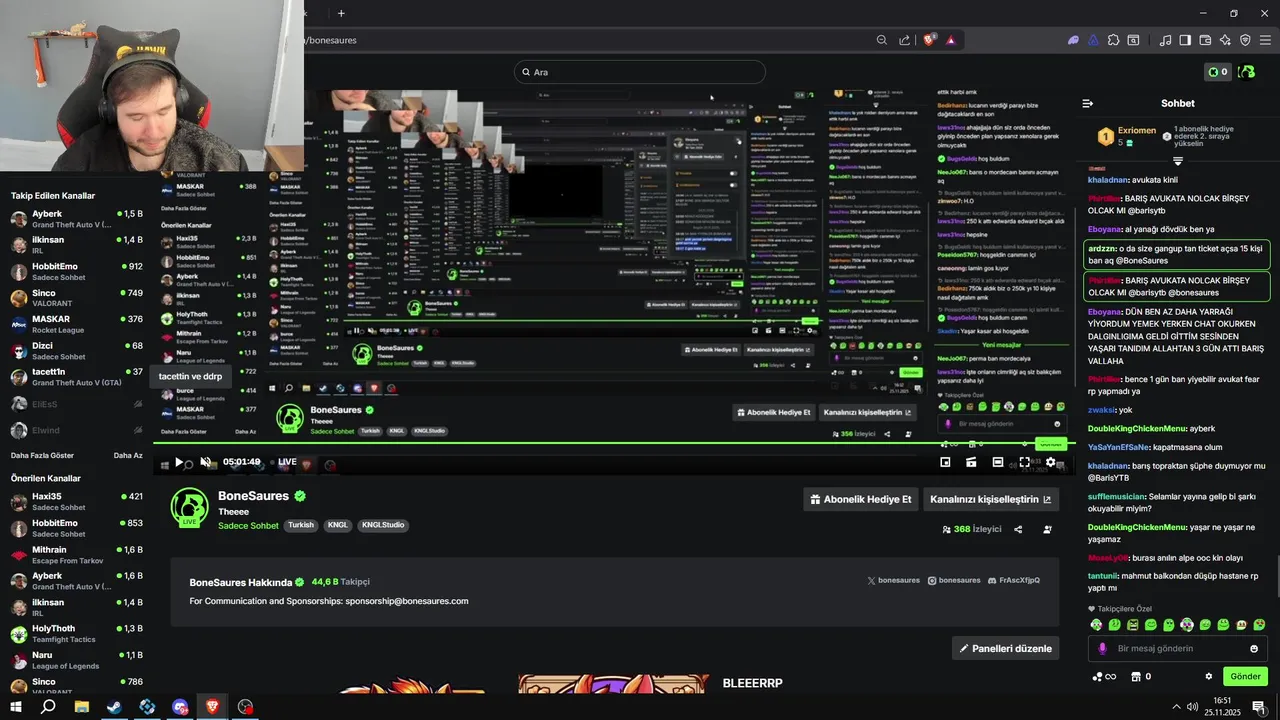Open the user profile avatar menu
Screen dimensions: 1280x720
coord(1247,72)
